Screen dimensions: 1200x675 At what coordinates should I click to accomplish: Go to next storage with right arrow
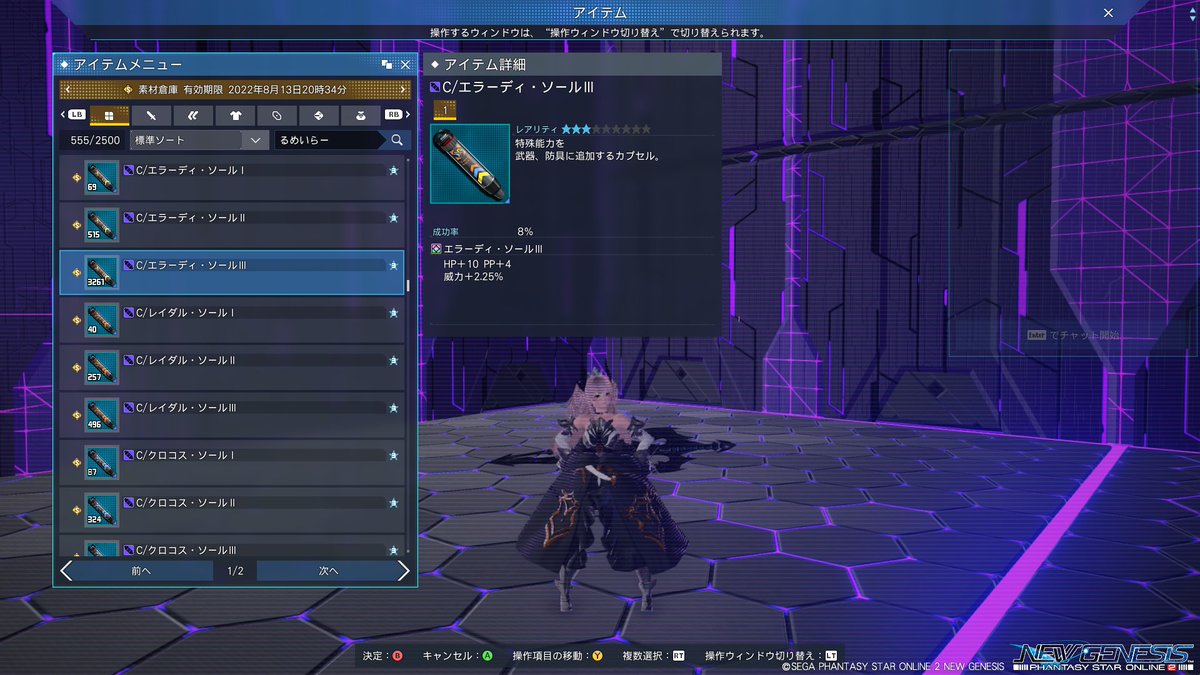405,90
